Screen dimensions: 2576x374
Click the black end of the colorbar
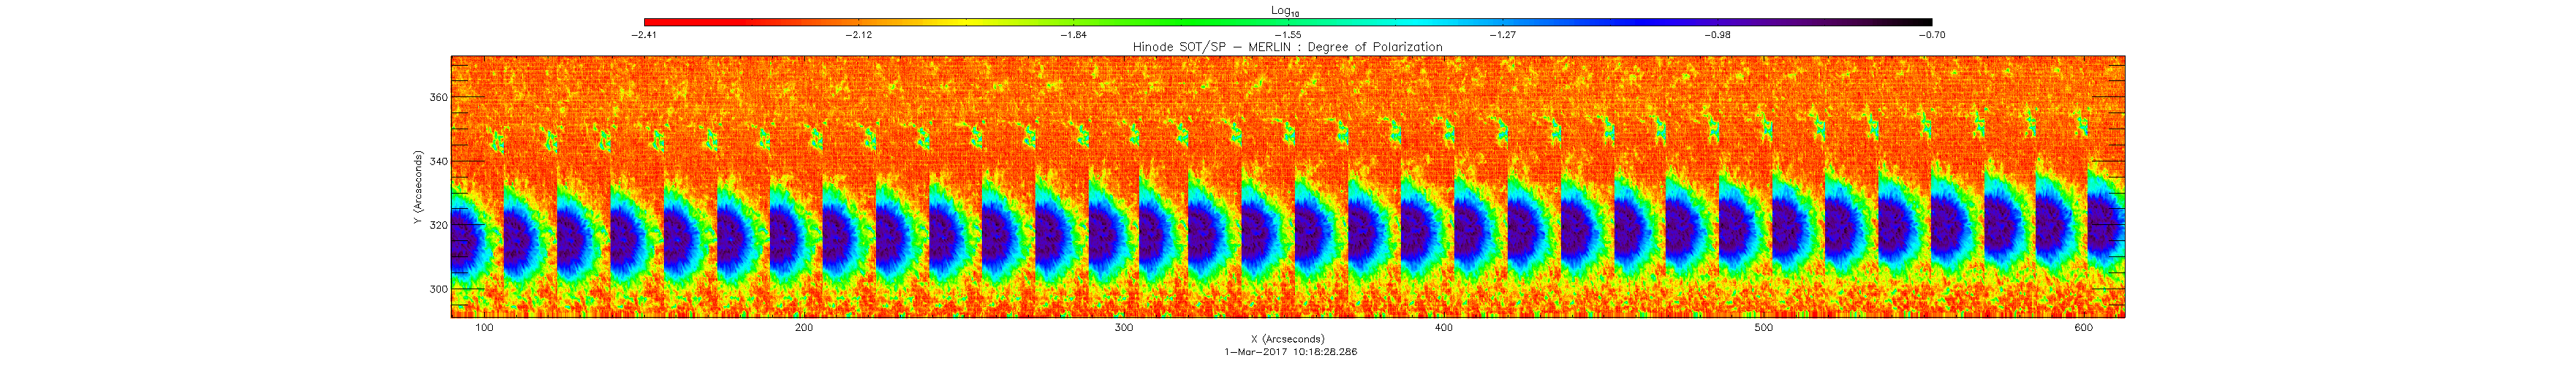pos(1925,21)
